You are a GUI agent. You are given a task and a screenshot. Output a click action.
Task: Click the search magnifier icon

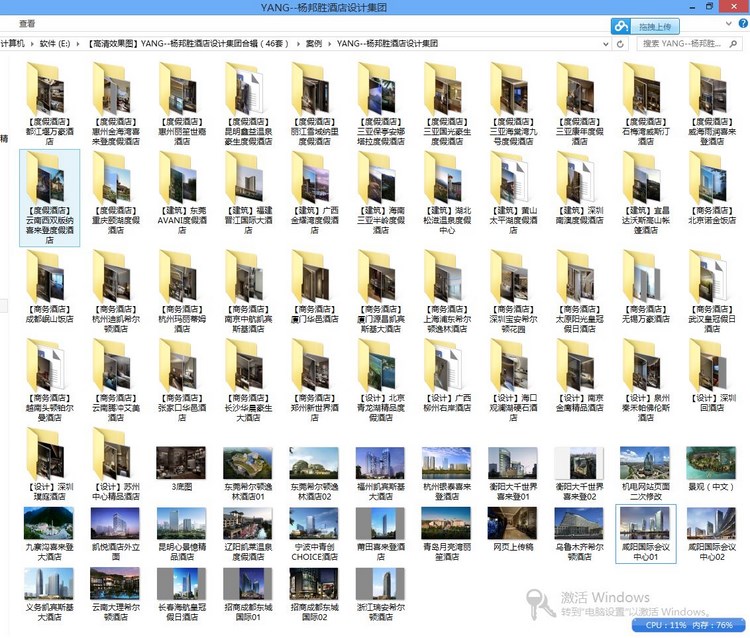tap(733, 44)
